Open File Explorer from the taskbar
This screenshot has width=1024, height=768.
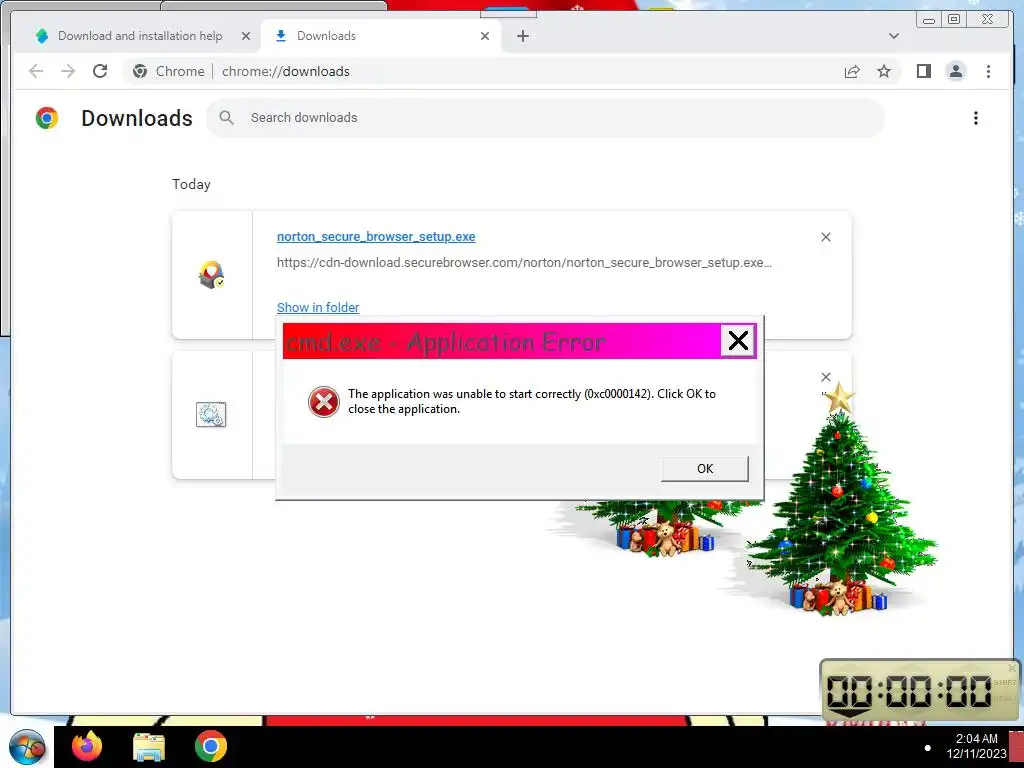[149, 747]
